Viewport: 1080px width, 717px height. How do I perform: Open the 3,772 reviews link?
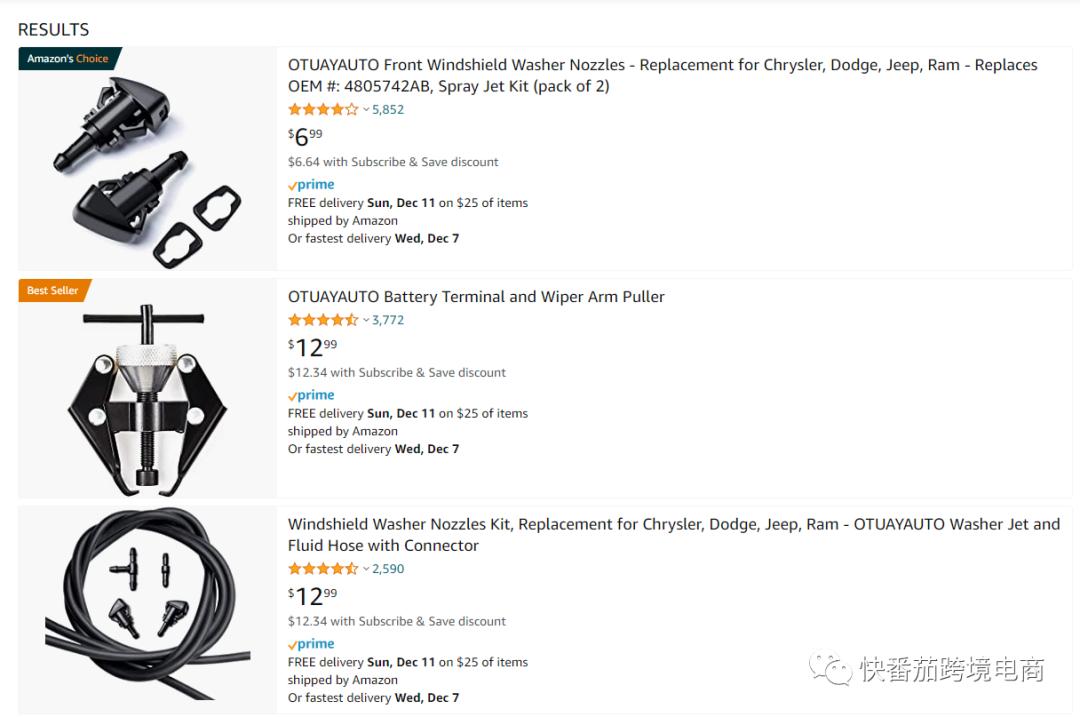click(388, 321)
